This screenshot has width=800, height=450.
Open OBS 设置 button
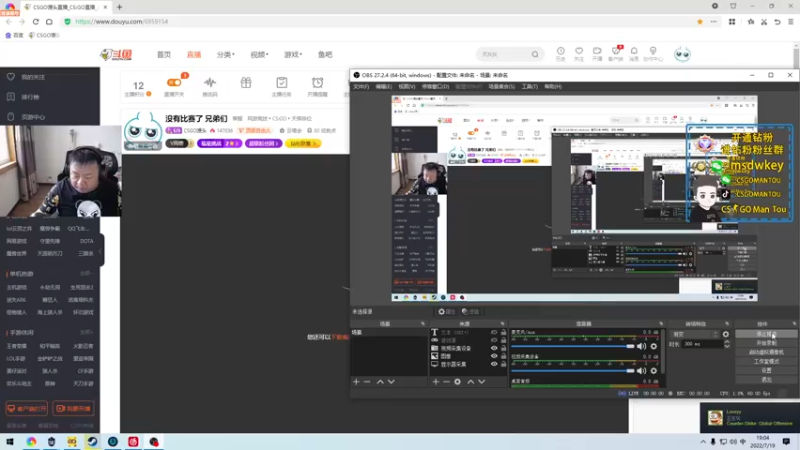(766, 371)
